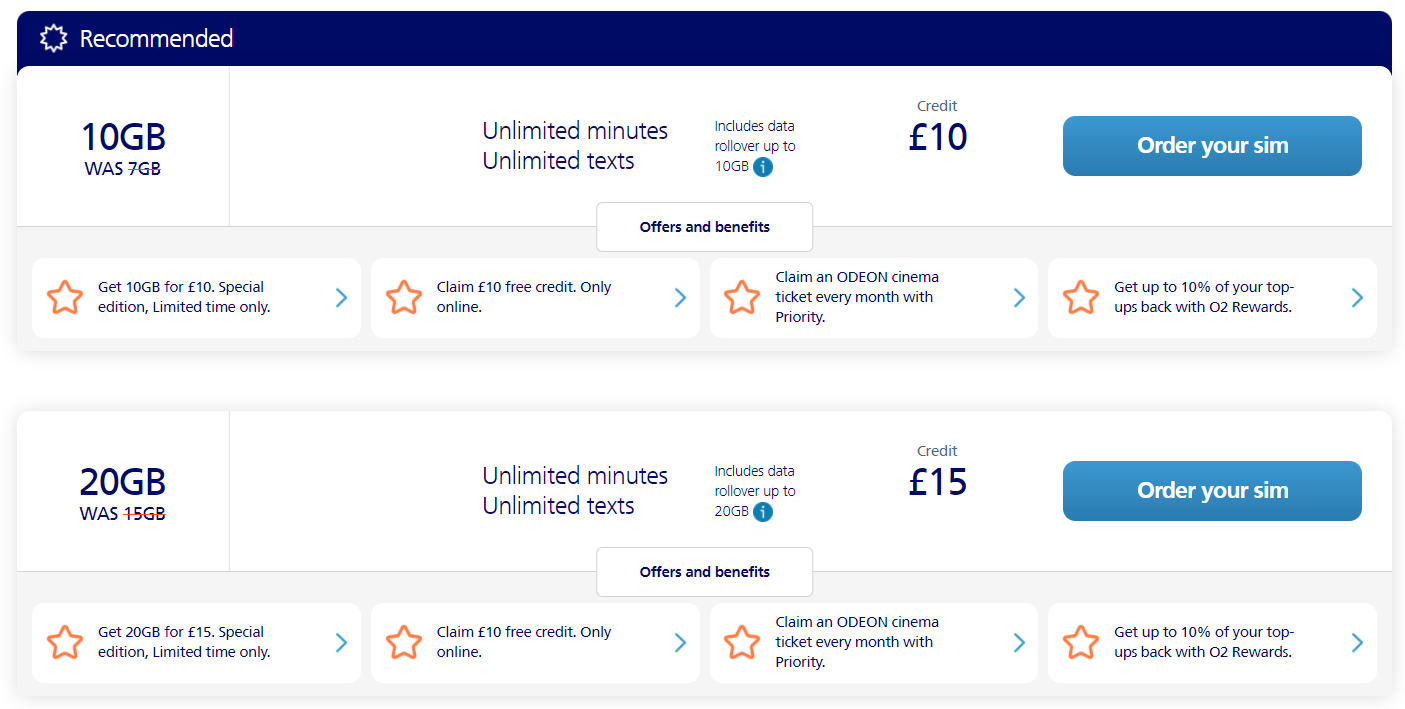Screen dimensions: 1405x709
Task: Click star icon on first £10 free credit offer
Action: (404, 298)
